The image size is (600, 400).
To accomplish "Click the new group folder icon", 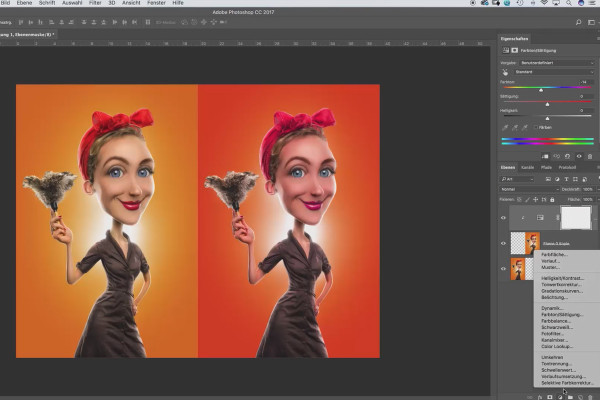I will [570, 397].
